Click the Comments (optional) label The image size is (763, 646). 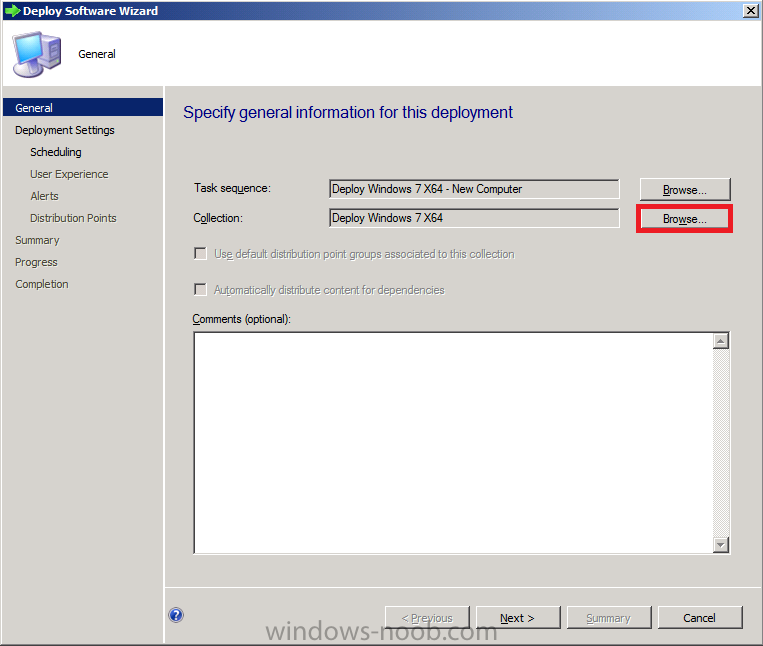(x=241, y=319)
